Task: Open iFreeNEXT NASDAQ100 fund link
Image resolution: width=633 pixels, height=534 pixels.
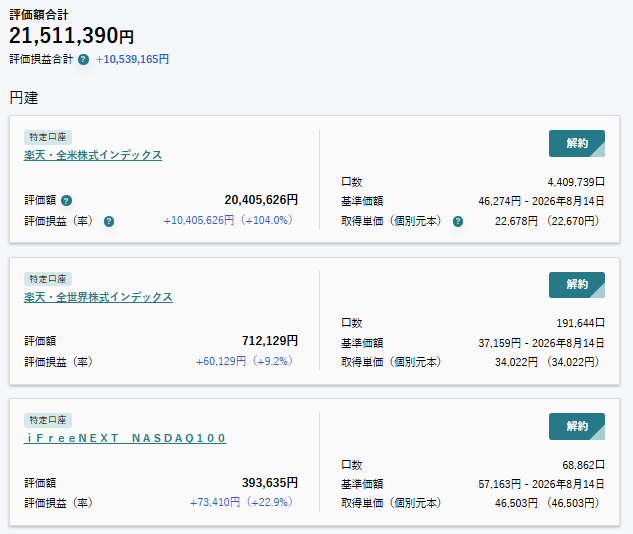Action: tap(125, 438)
